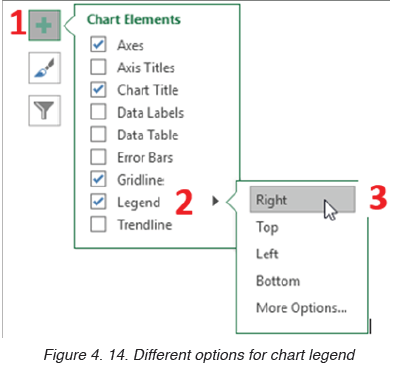Image resolution: width=395 pixels, height=368 pixels.
Task: Uncheck the Legend checkbox
Action: (98, 202)
